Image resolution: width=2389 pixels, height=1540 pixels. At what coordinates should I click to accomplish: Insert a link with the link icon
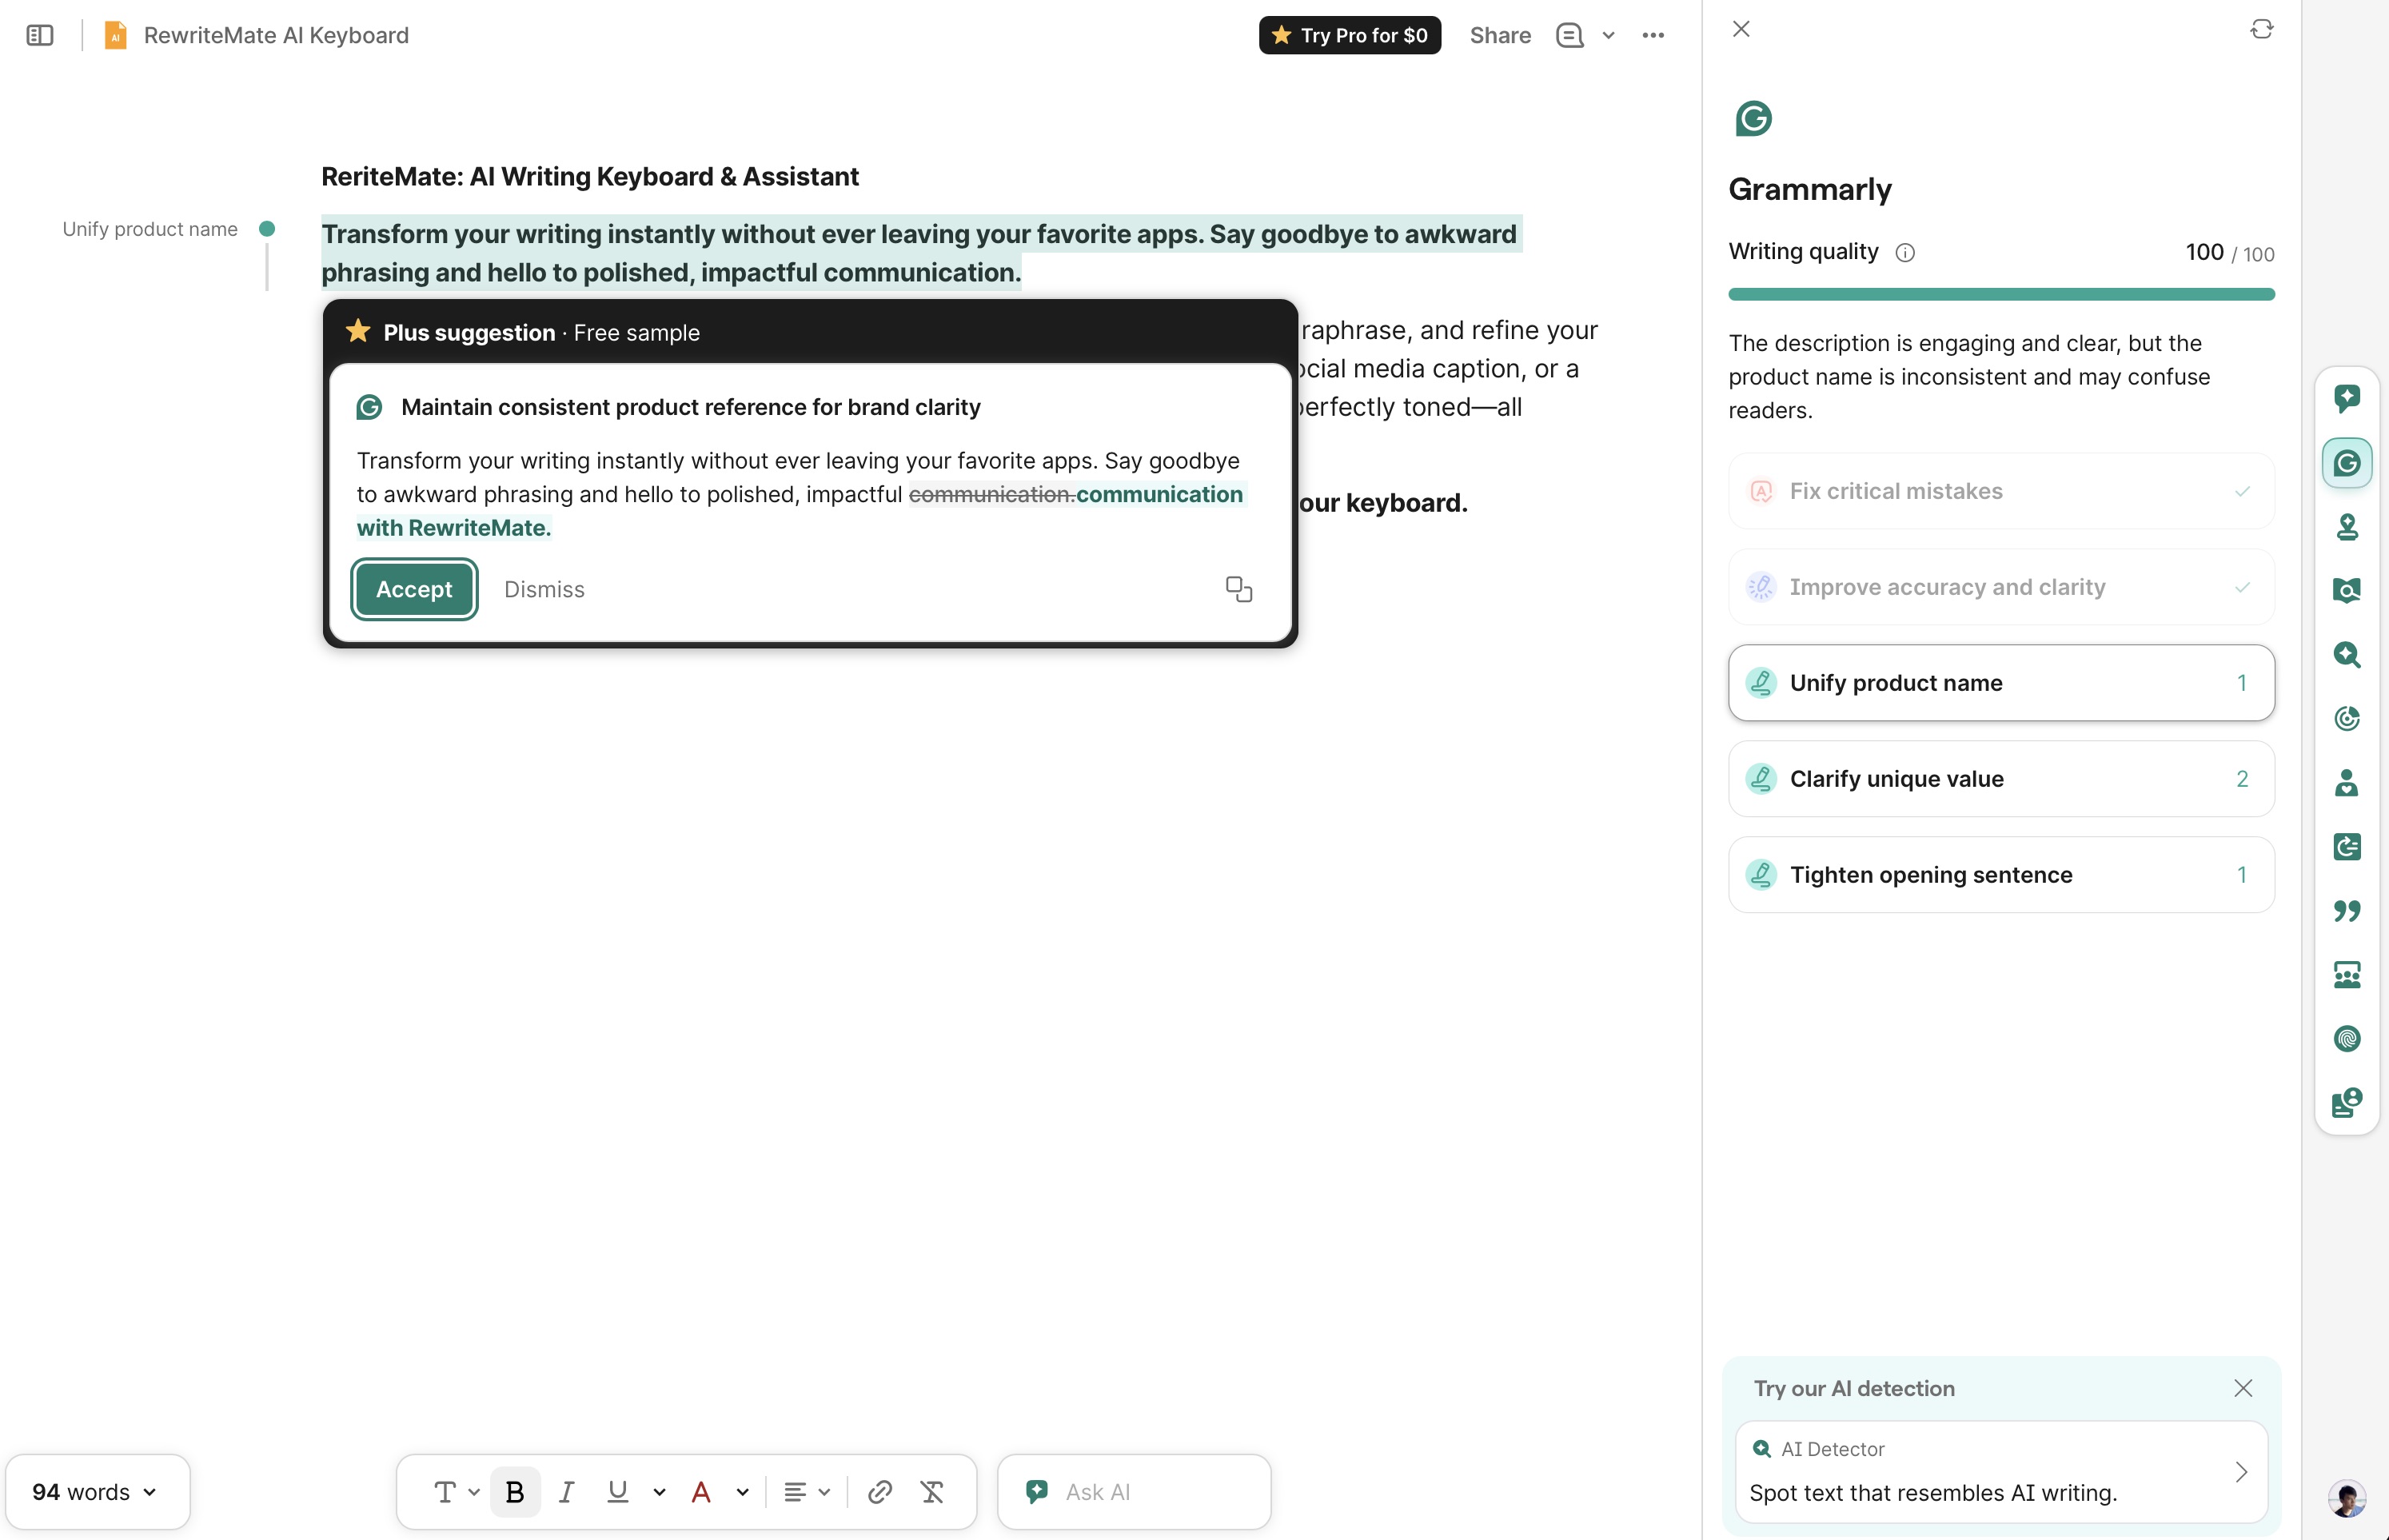coord(879,1492)
